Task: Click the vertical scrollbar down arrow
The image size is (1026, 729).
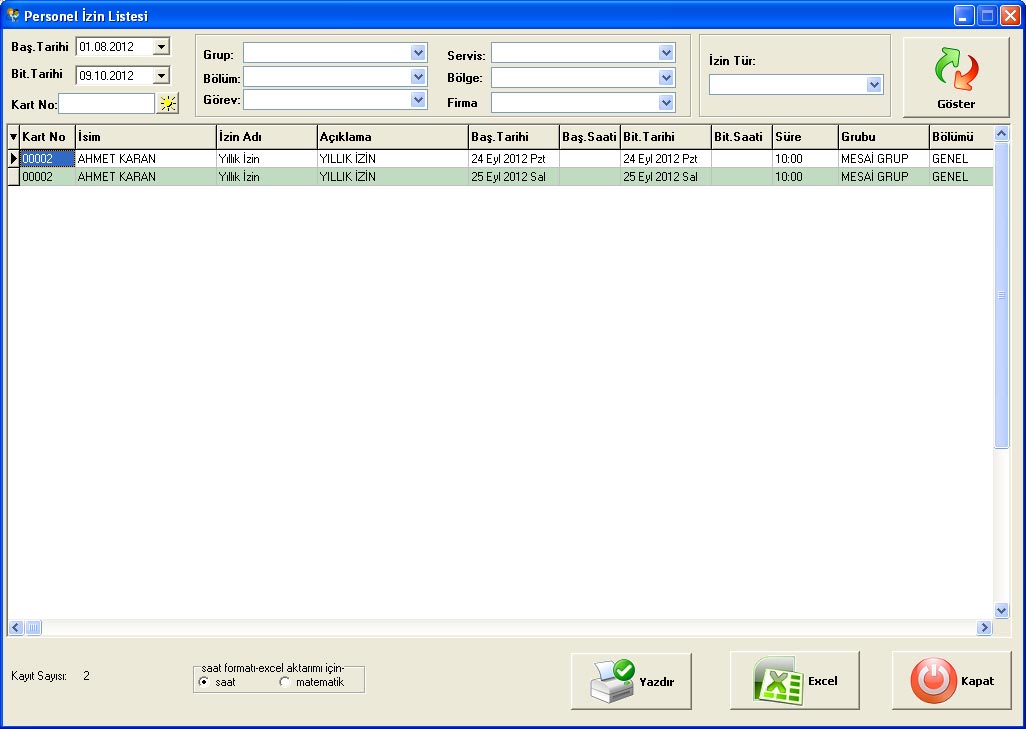Action: click(x=1002, y=610)
